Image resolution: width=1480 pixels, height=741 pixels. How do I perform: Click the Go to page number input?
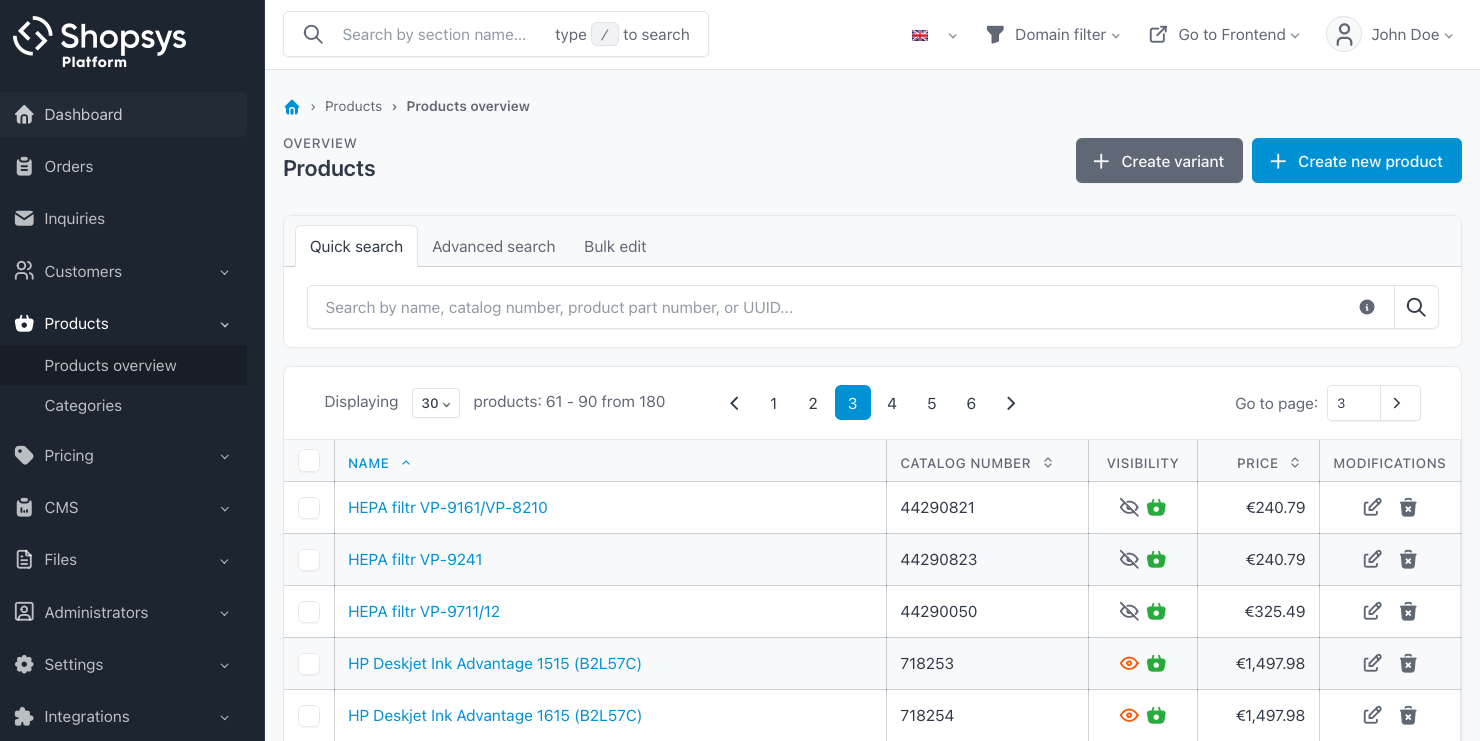click(x=1353, y=403)
